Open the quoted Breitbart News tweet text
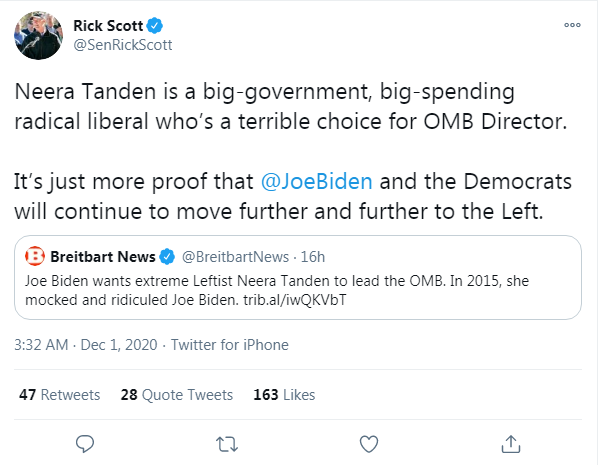The image size is (610, 465). [280, 291]
